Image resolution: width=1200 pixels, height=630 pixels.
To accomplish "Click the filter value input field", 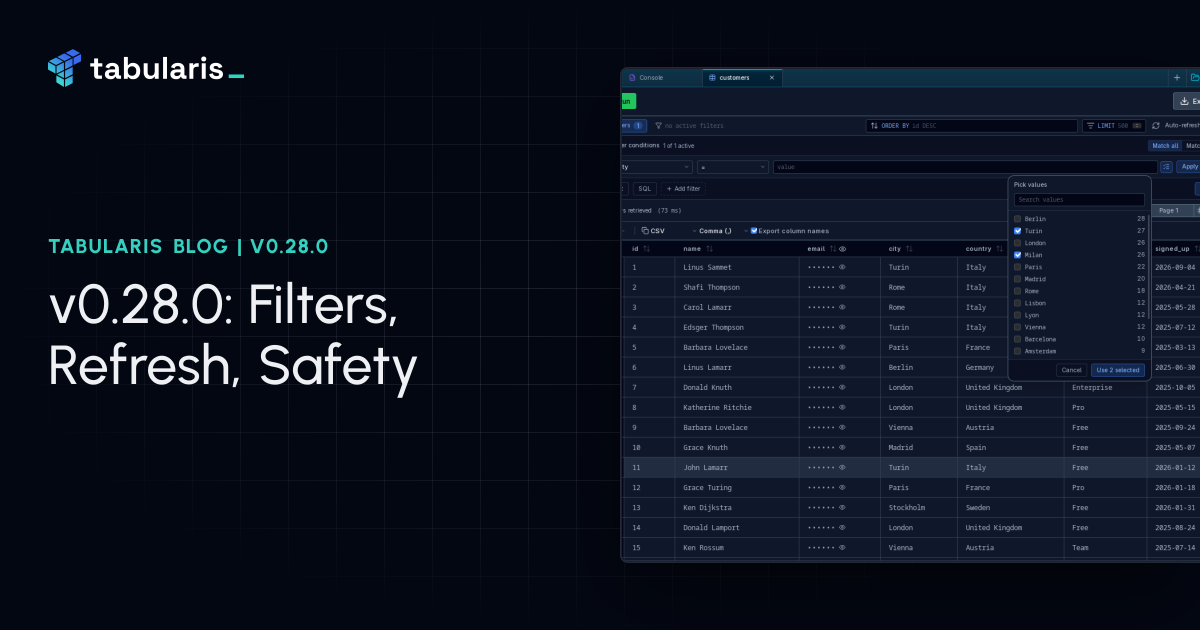I will pyautogui.click(x=965, y=167).
